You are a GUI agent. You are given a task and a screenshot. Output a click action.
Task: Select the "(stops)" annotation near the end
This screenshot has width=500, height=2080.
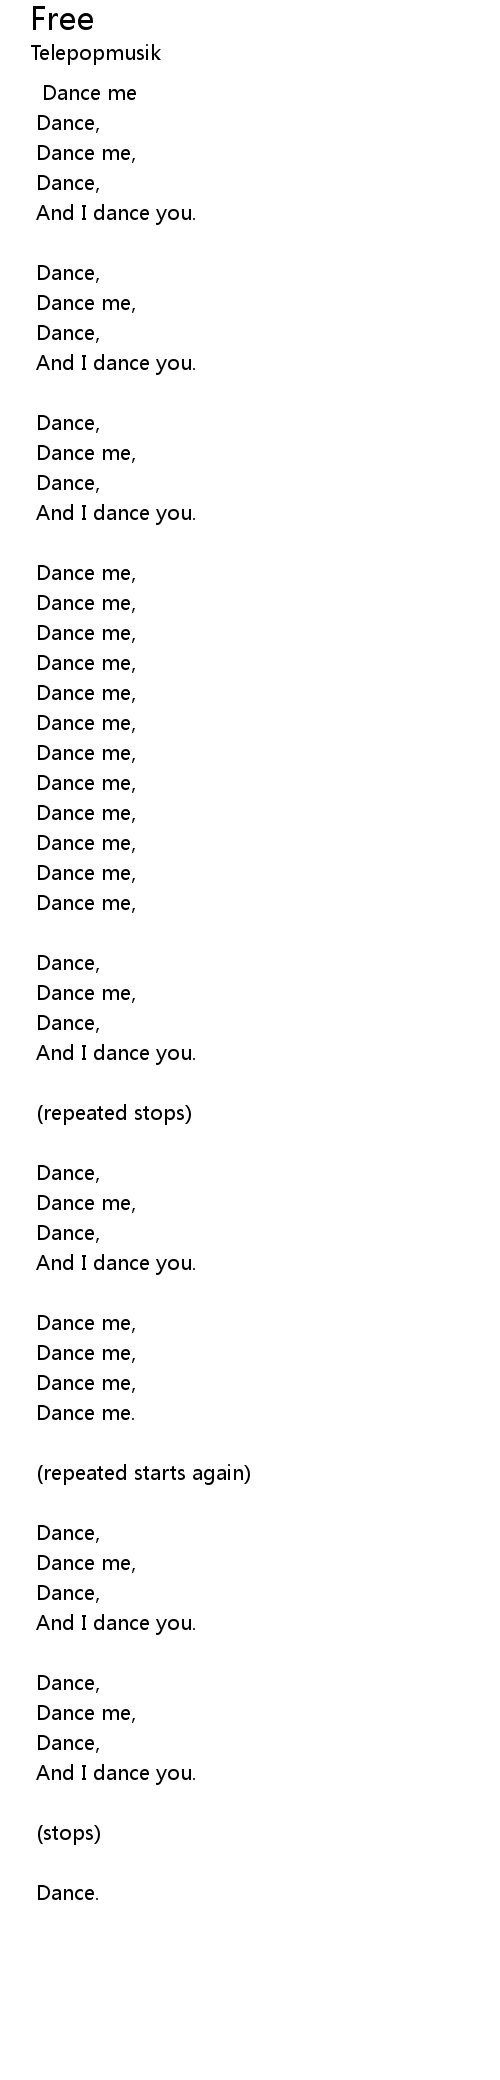(69, 1834)
